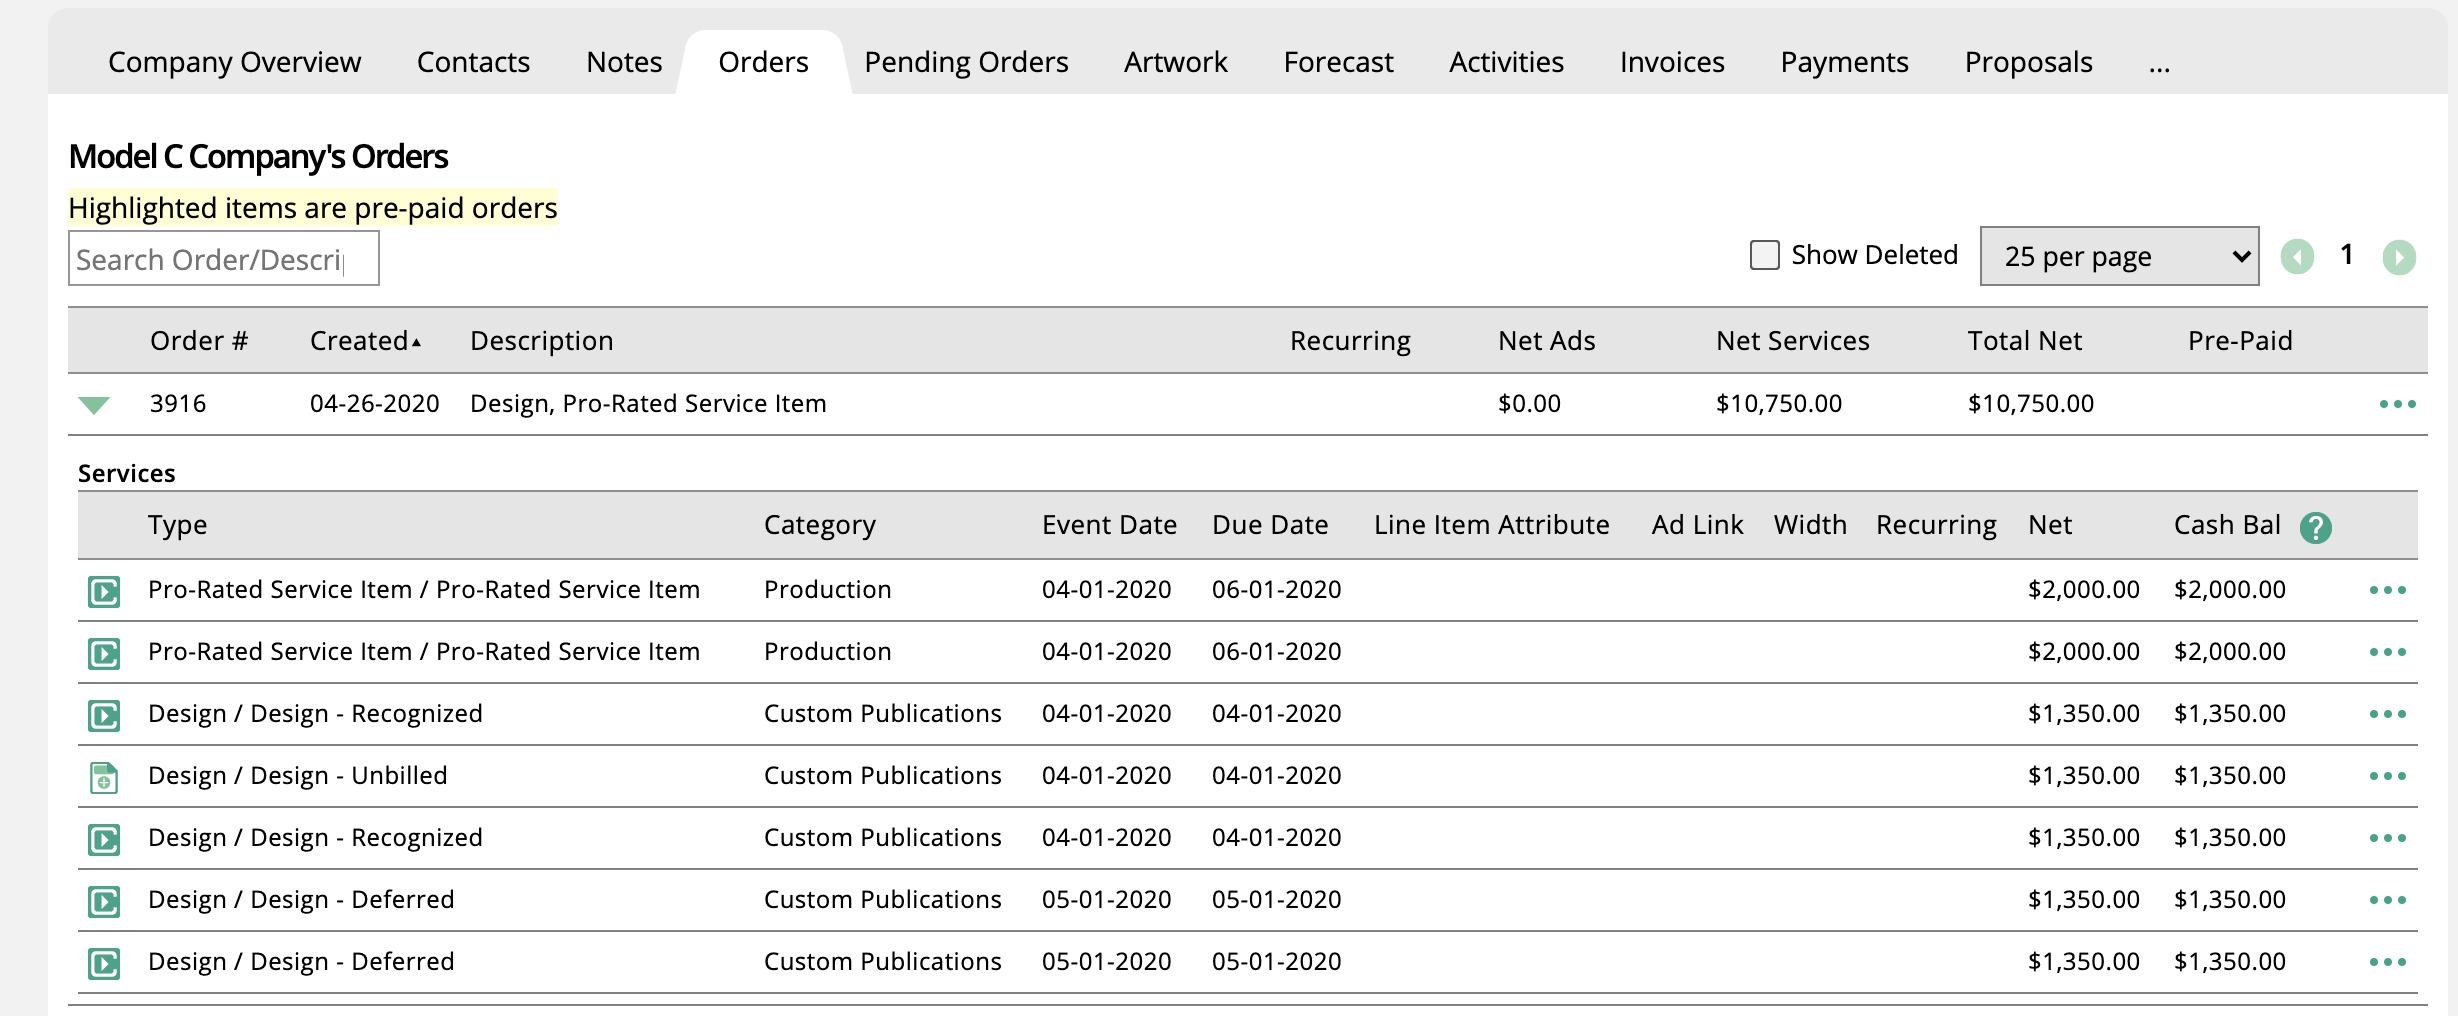Sort by the Total Net column header
The height and width of the screenshot is (1016, 2458).
coord(2024,341)
